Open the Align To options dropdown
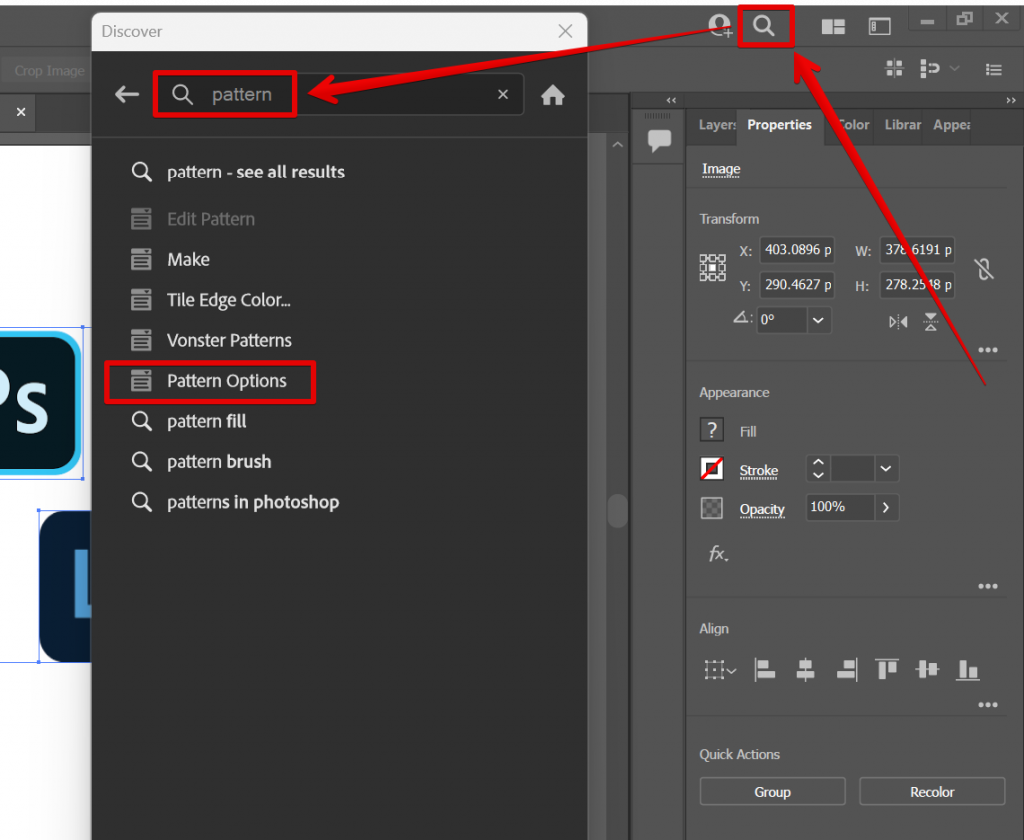Screen dimensions: 1024x840 pos(722,670)
